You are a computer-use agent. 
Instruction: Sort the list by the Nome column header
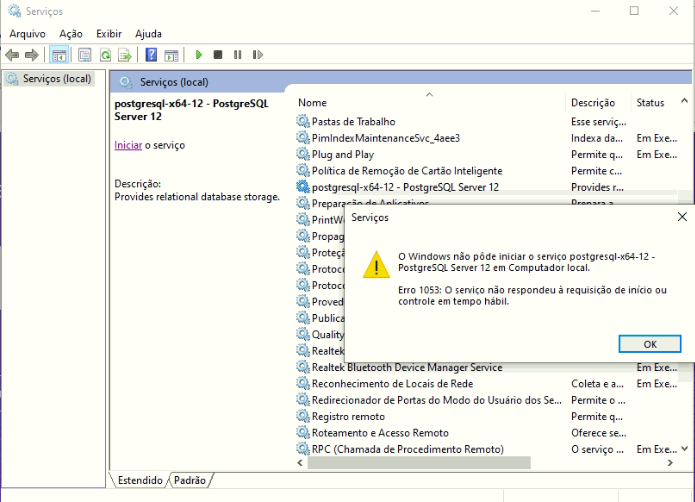click(x=312, y=103)
